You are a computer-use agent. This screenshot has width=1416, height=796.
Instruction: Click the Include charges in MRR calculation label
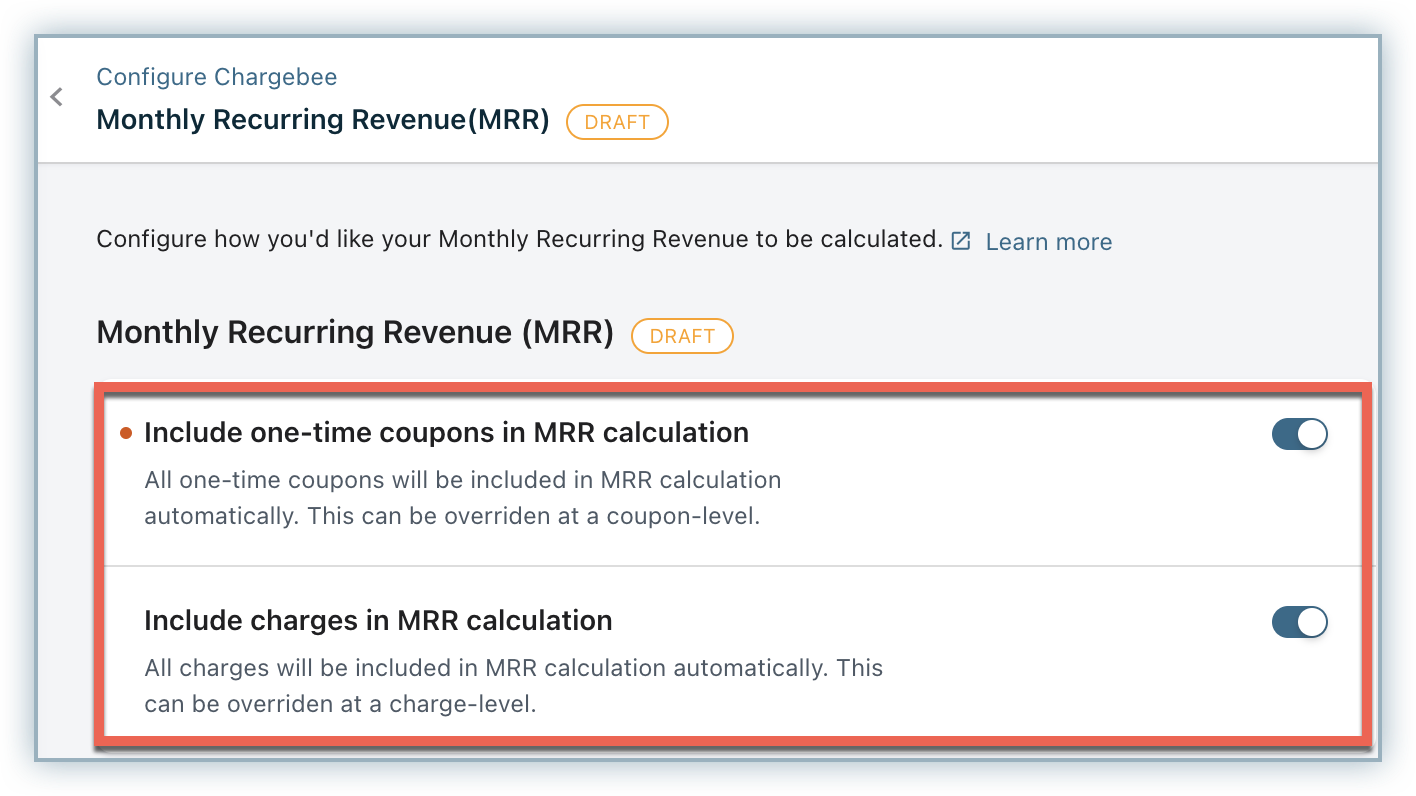click(378, 620)
